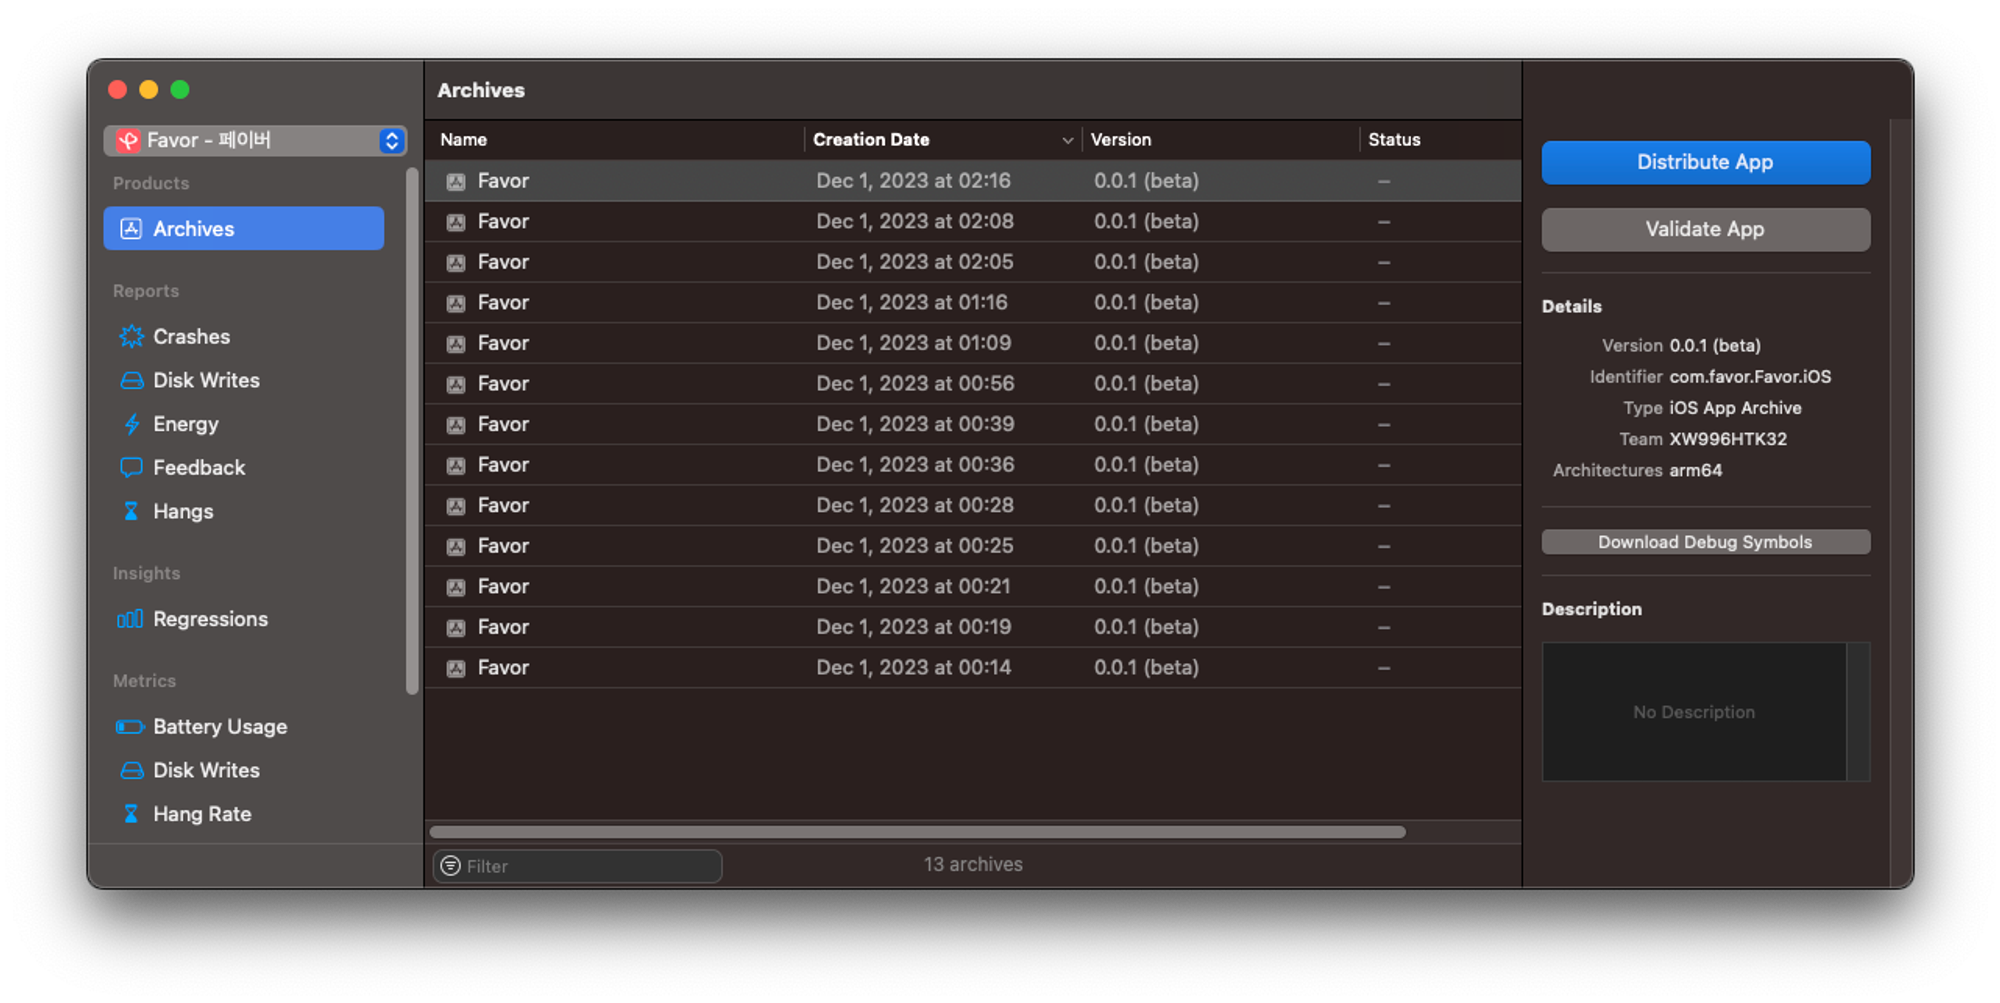This screenshot has height=1003, width=2000.
Task: Select the Dec 1, 2023 at 01:16 date
Action: pos(912,302)
